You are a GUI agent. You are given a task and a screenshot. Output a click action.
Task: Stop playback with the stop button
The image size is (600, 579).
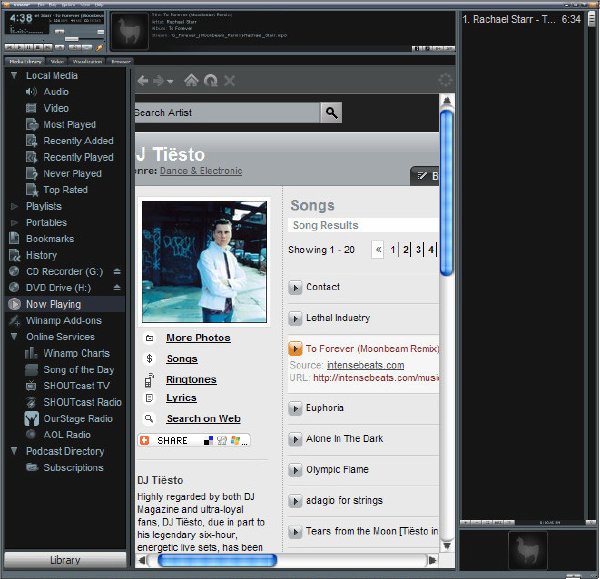pos(38,47)
